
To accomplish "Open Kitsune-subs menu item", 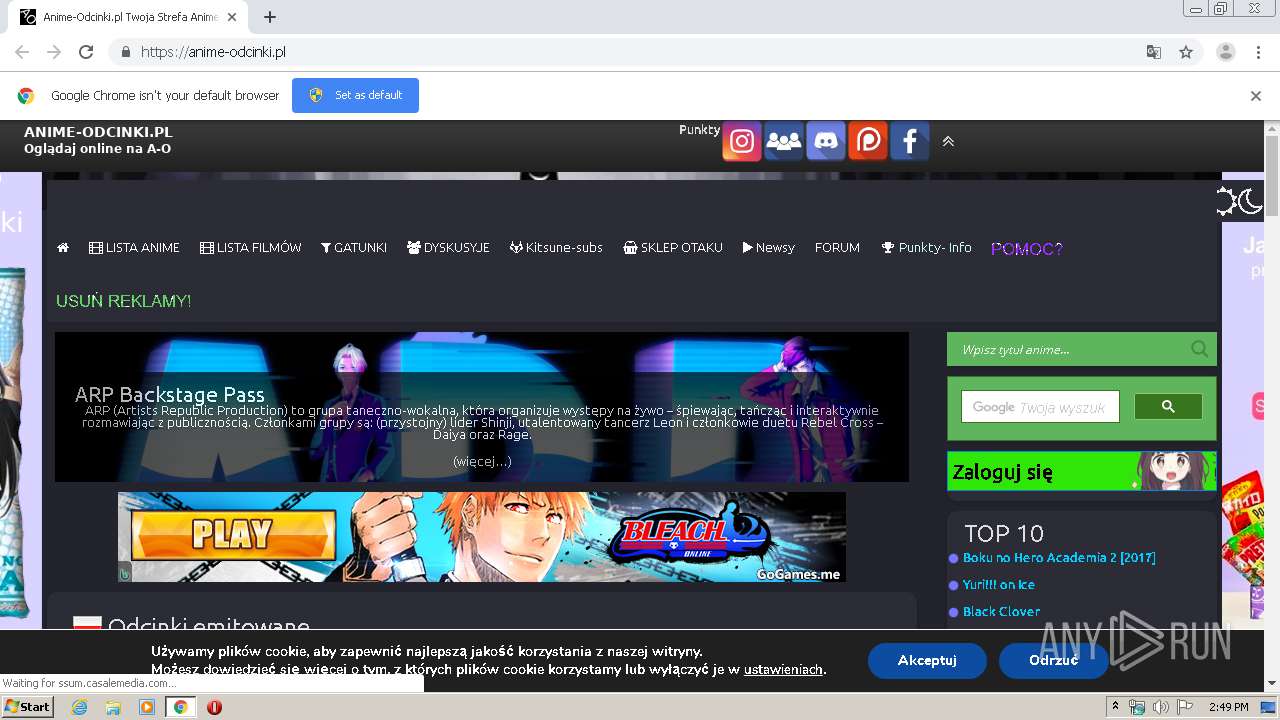I will 556,247.
